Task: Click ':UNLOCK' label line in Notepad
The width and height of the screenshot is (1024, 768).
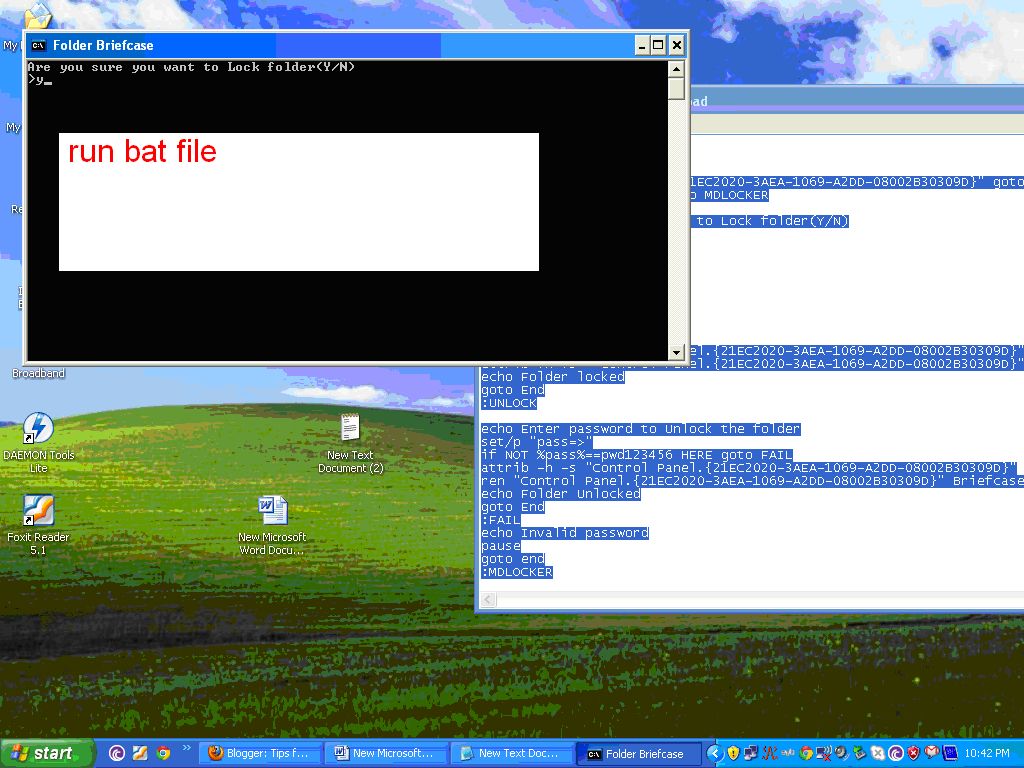Action: click(x=509, y=403)
